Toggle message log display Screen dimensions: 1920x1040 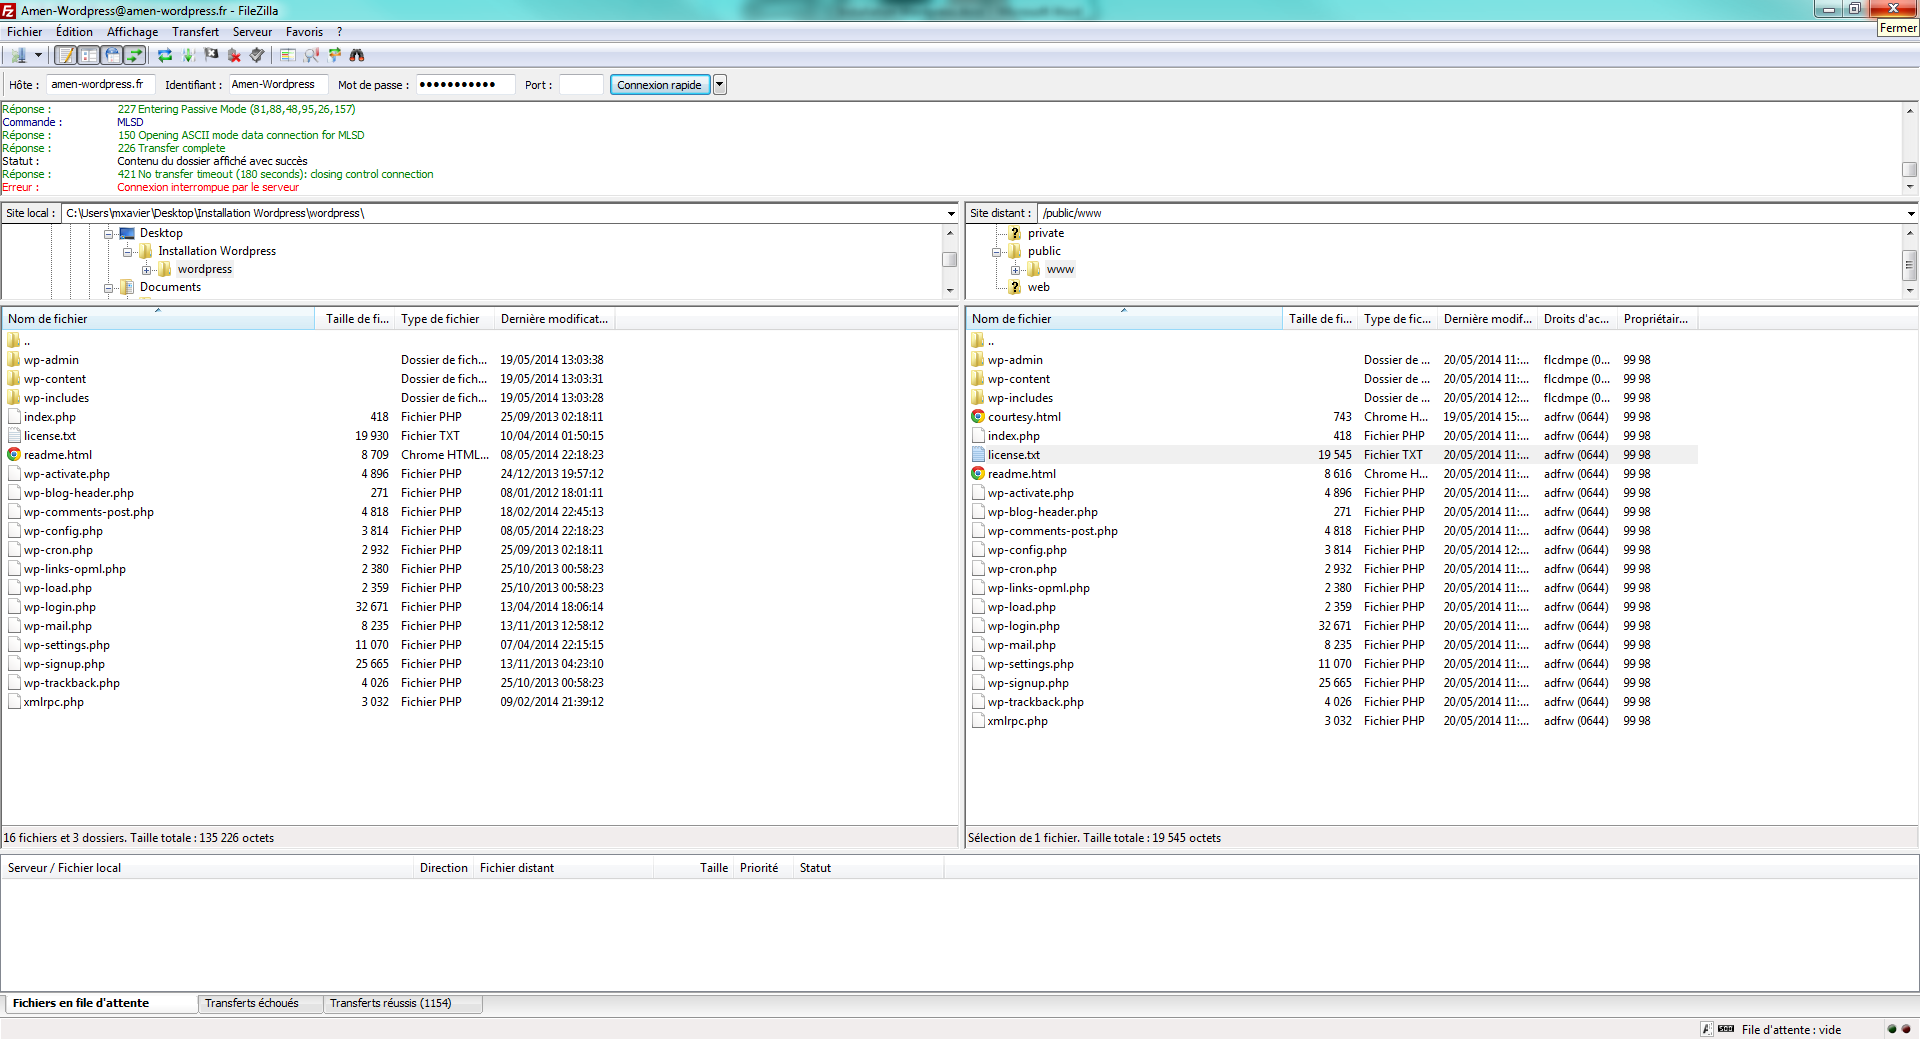[65, 55]
